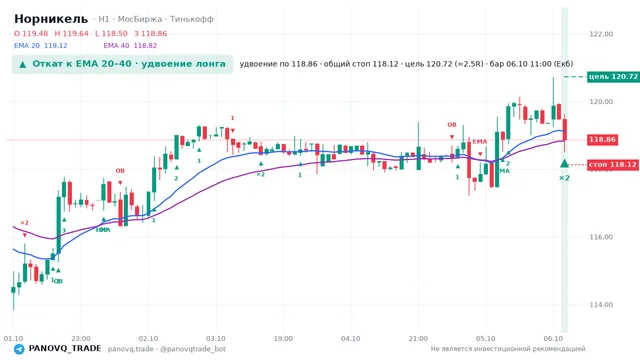Click the 116.00 price axis label
Screen dimensions: 640x360
pyautogui.click(x=601, y=237)
